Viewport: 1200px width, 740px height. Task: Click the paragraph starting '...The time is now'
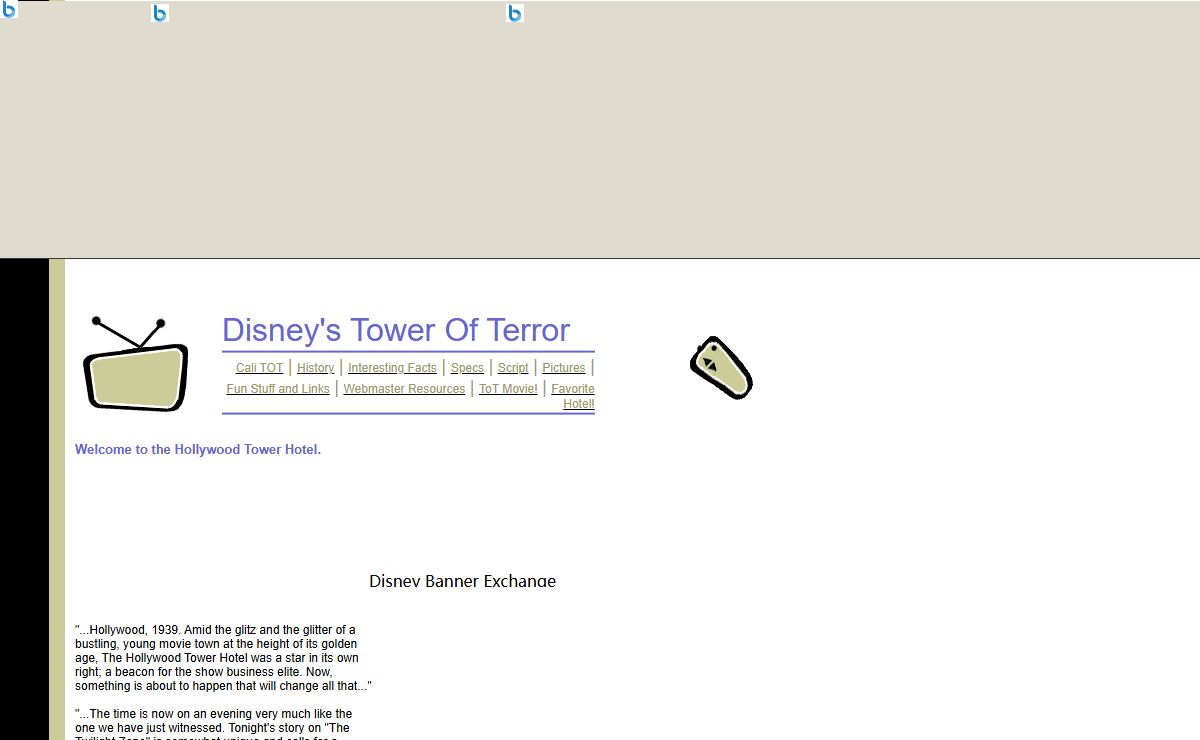[214, 723]
